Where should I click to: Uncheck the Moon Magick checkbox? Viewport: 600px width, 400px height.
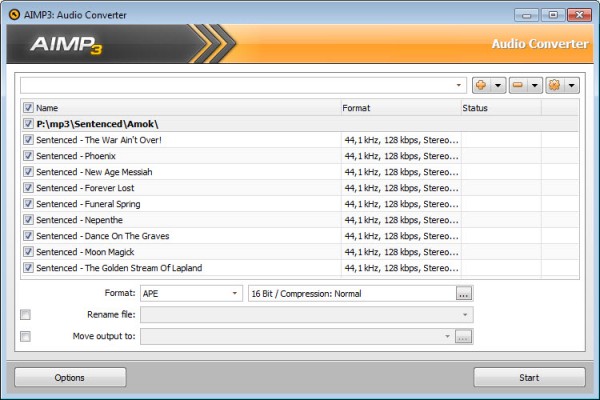28,252
